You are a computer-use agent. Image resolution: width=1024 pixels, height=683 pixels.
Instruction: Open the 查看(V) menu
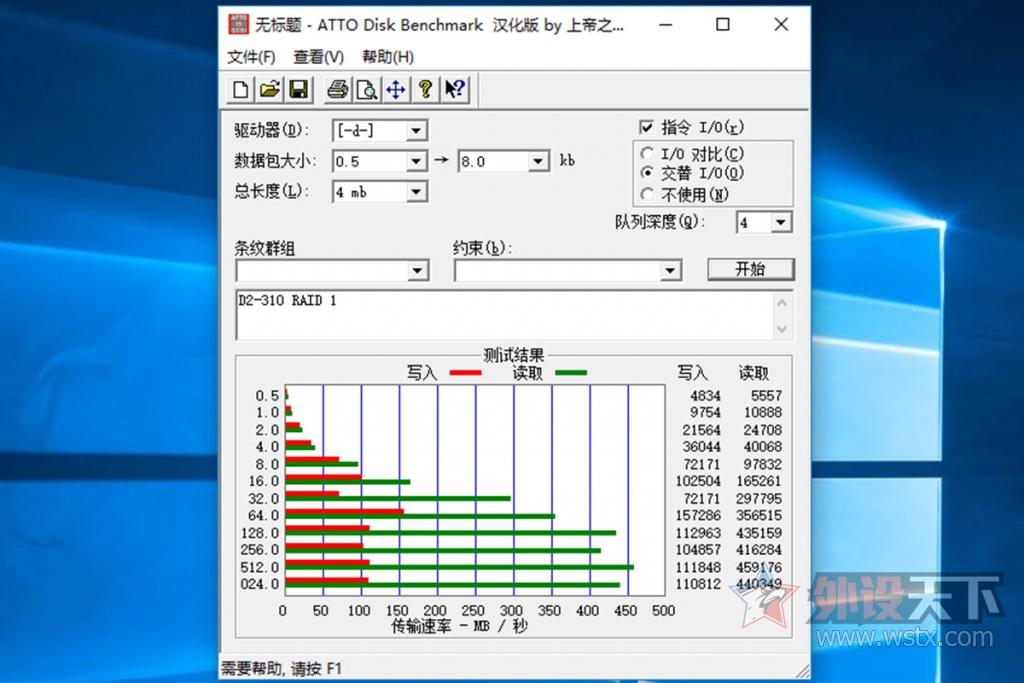(x=319, y=57)
